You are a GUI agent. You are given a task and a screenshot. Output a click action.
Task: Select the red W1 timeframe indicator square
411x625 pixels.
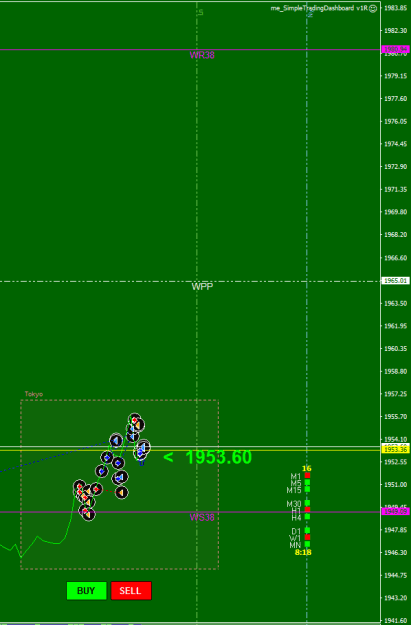[307, 537]
